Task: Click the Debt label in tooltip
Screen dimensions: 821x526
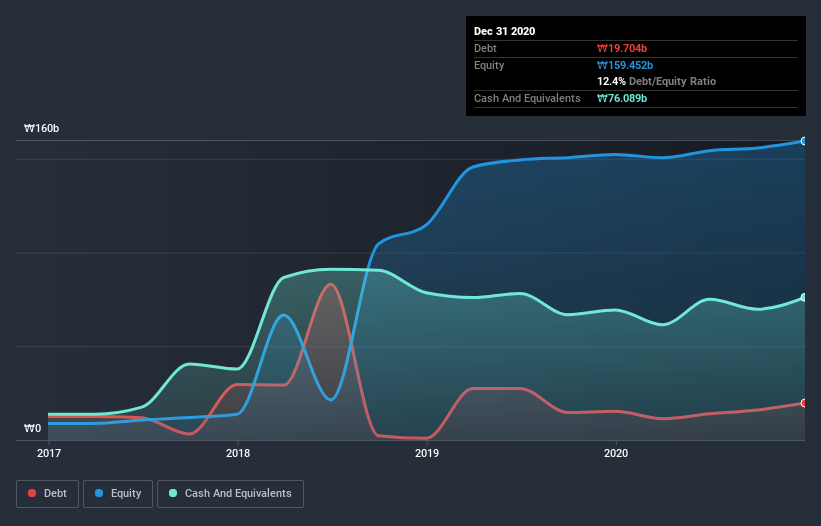Action: pyautogui.click(x=485, y=48)
